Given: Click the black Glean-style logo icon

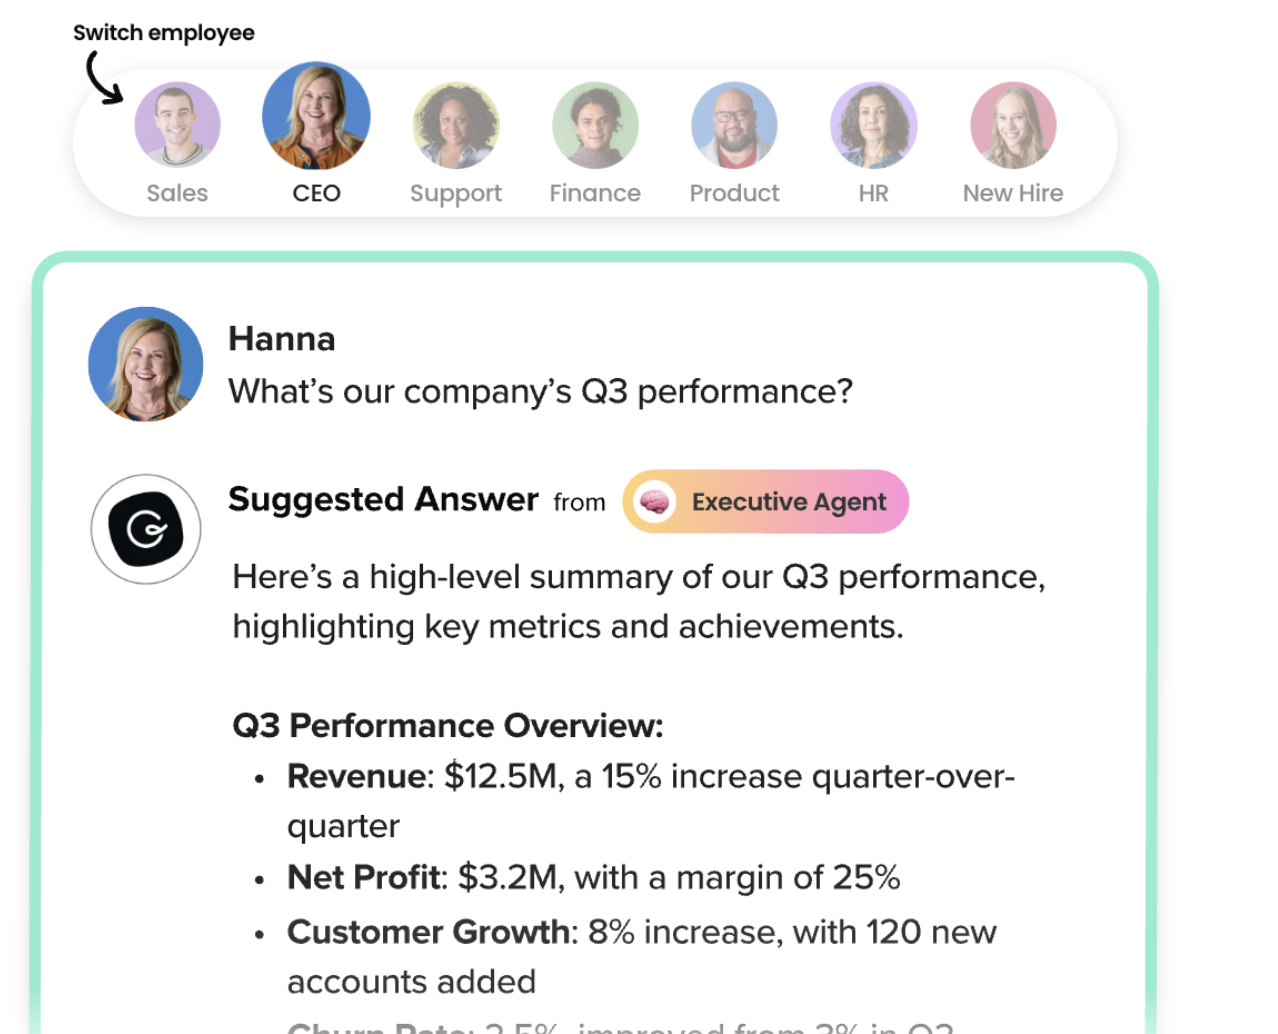Looking at the screenshot, I should tap(146, 529).
